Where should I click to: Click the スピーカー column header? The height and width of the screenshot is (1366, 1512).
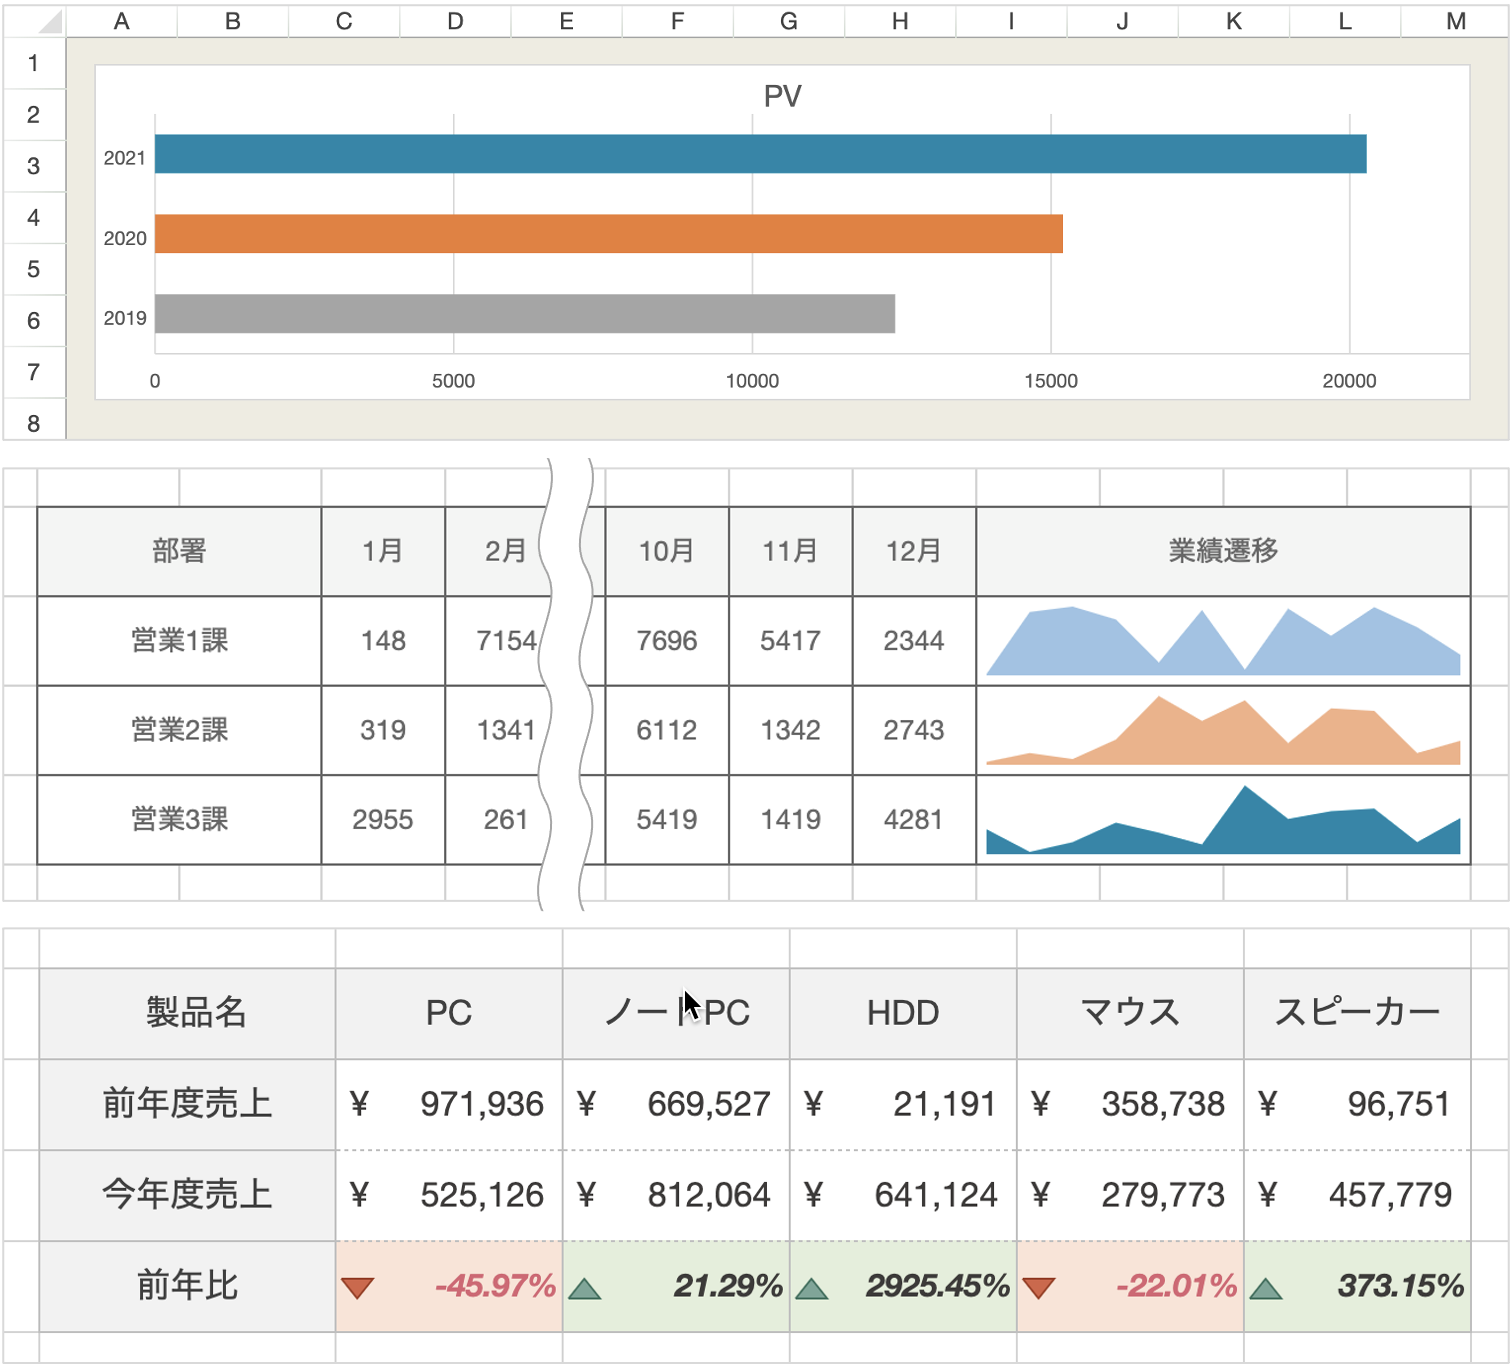1358,1012
